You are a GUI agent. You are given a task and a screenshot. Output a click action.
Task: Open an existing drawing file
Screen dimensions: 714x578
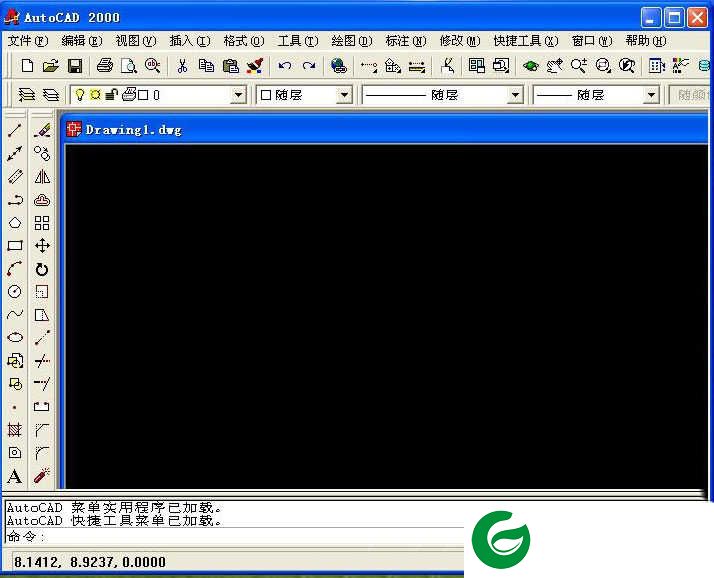pos(51,66)
